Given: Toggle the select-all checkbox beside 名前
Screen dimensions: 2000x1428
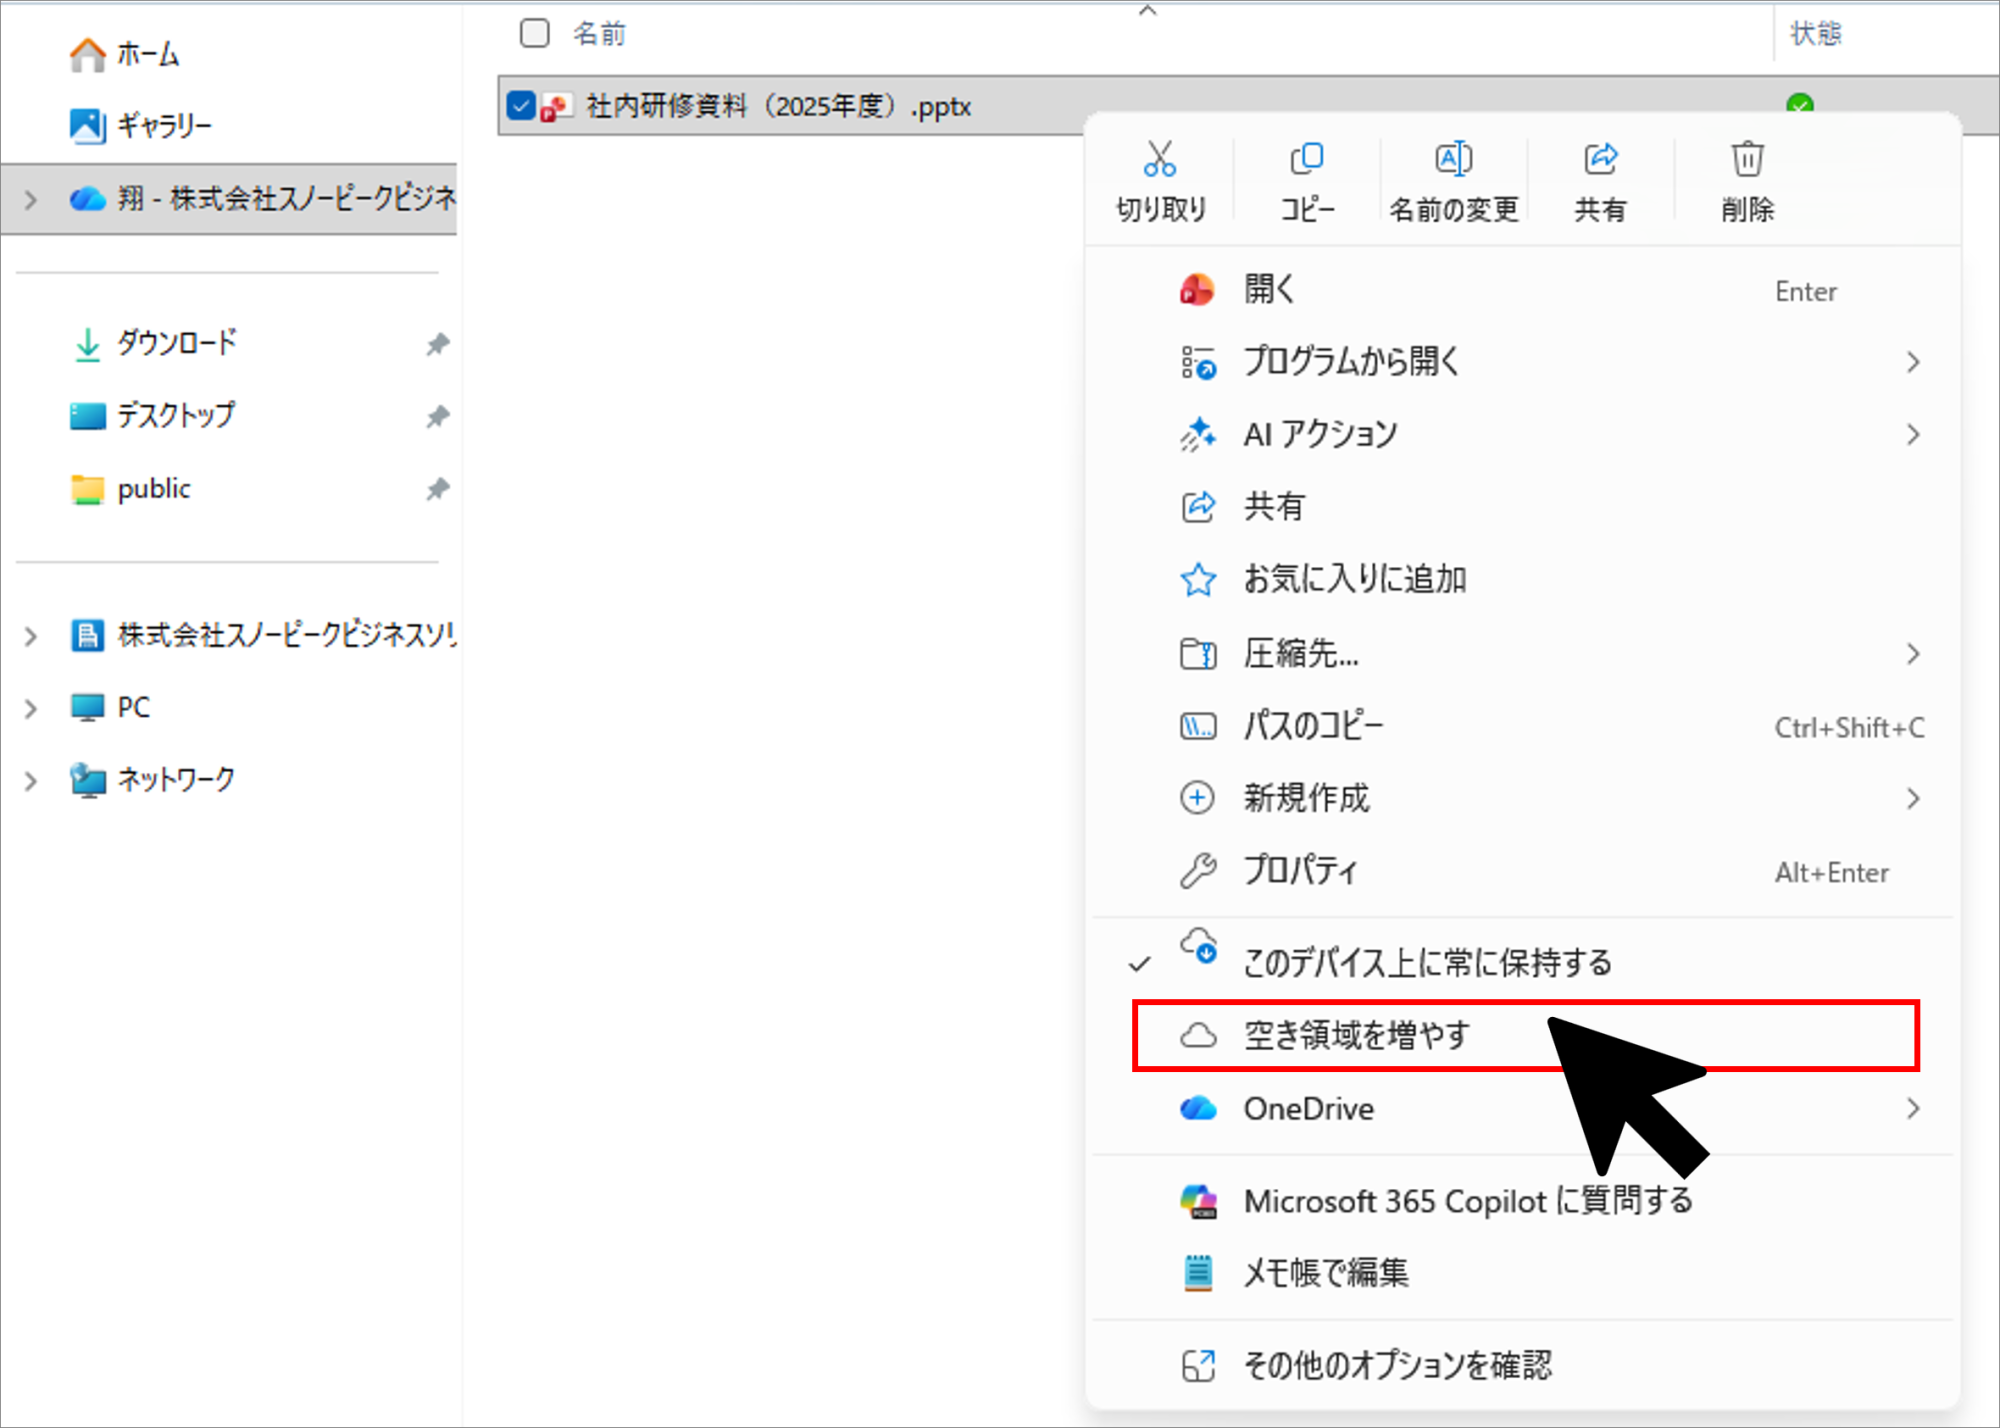Looking at the screenshot, I should pyautogui.click(x=535, y=33).
